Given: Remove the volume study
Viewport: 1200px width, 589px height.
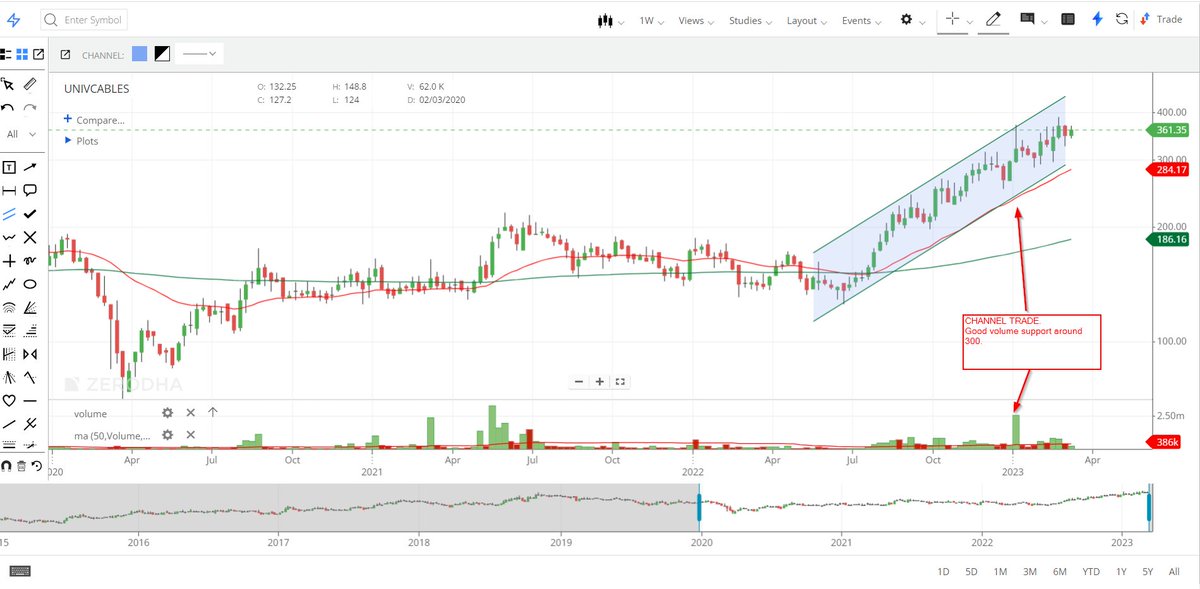Looking at the screenshot, I should 190,412.
